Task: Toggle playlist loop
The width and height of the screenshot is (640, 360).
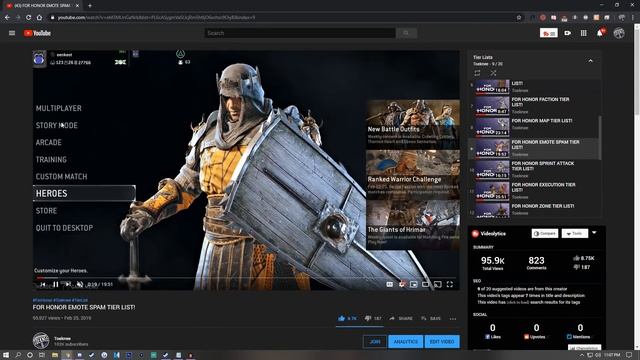Action: tap(477, 73)
